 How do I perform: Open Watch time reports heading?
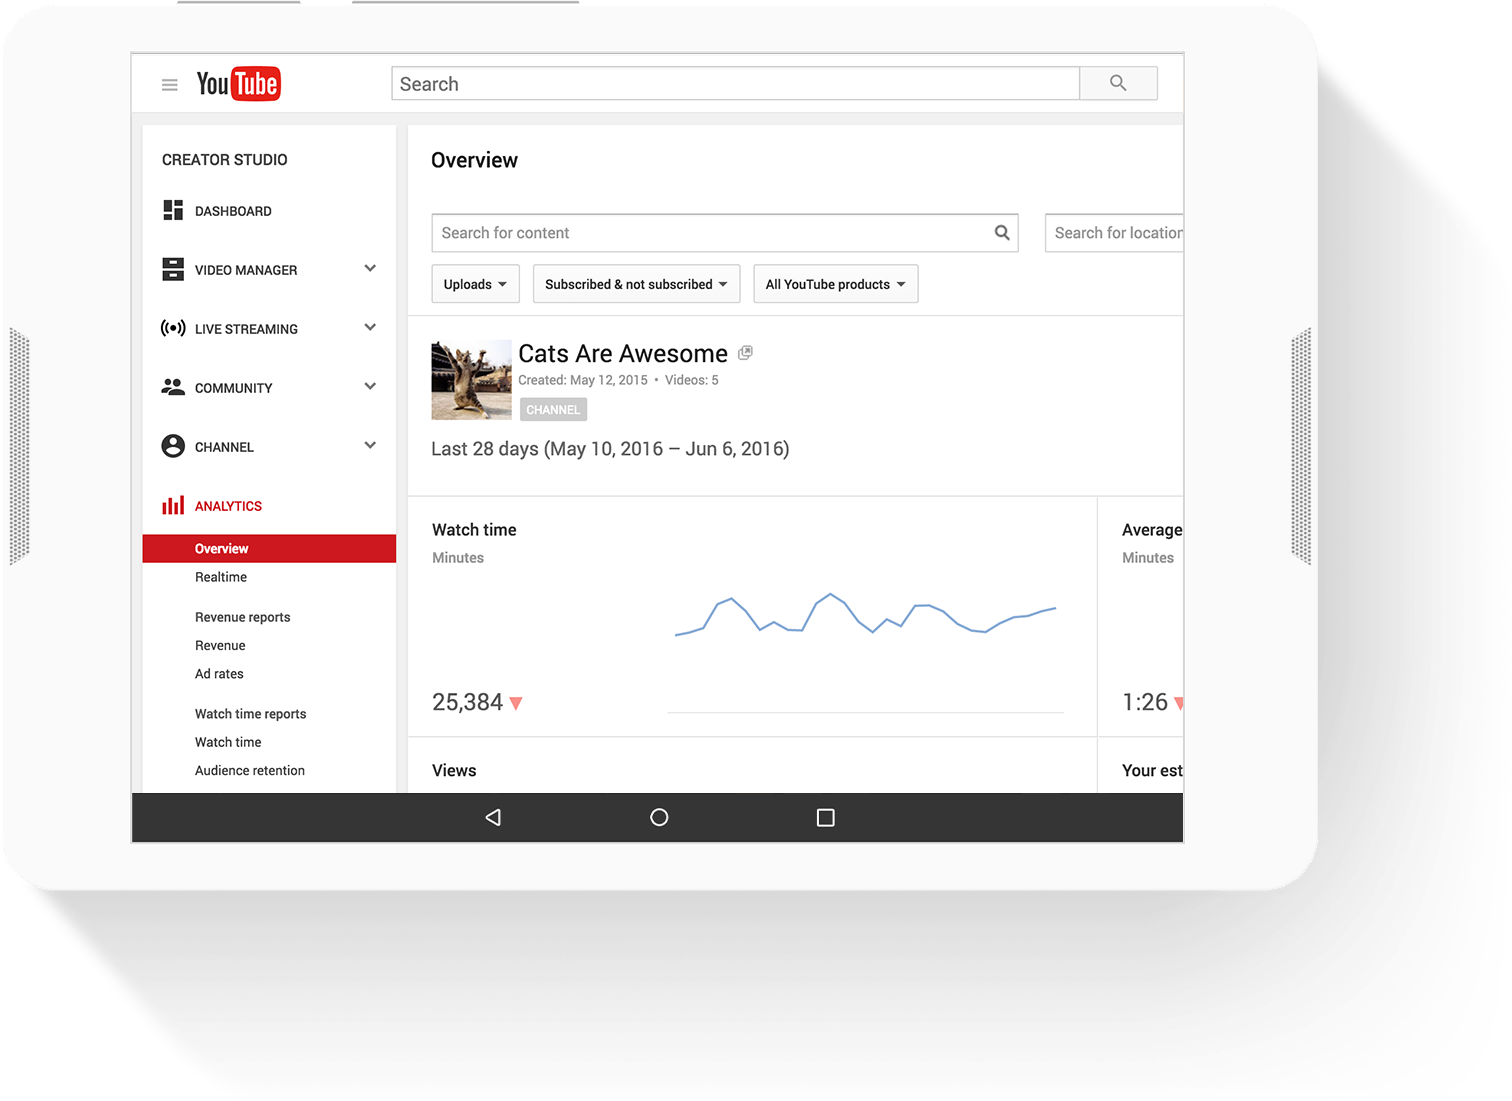click(x=251, y=714)
